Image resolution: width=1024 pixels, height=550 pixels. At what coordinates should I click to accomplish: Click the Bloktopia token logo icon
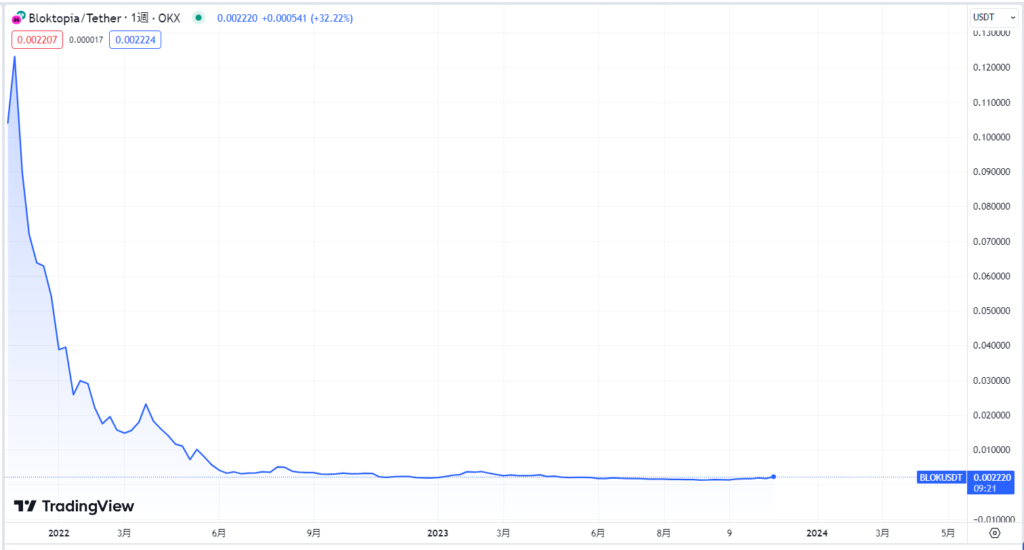[18, 18]
